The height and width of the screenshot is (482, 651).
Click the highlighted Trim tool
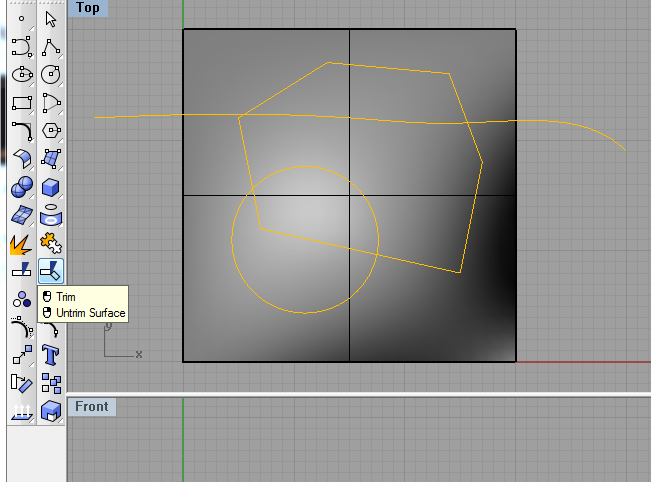point(51,271)
